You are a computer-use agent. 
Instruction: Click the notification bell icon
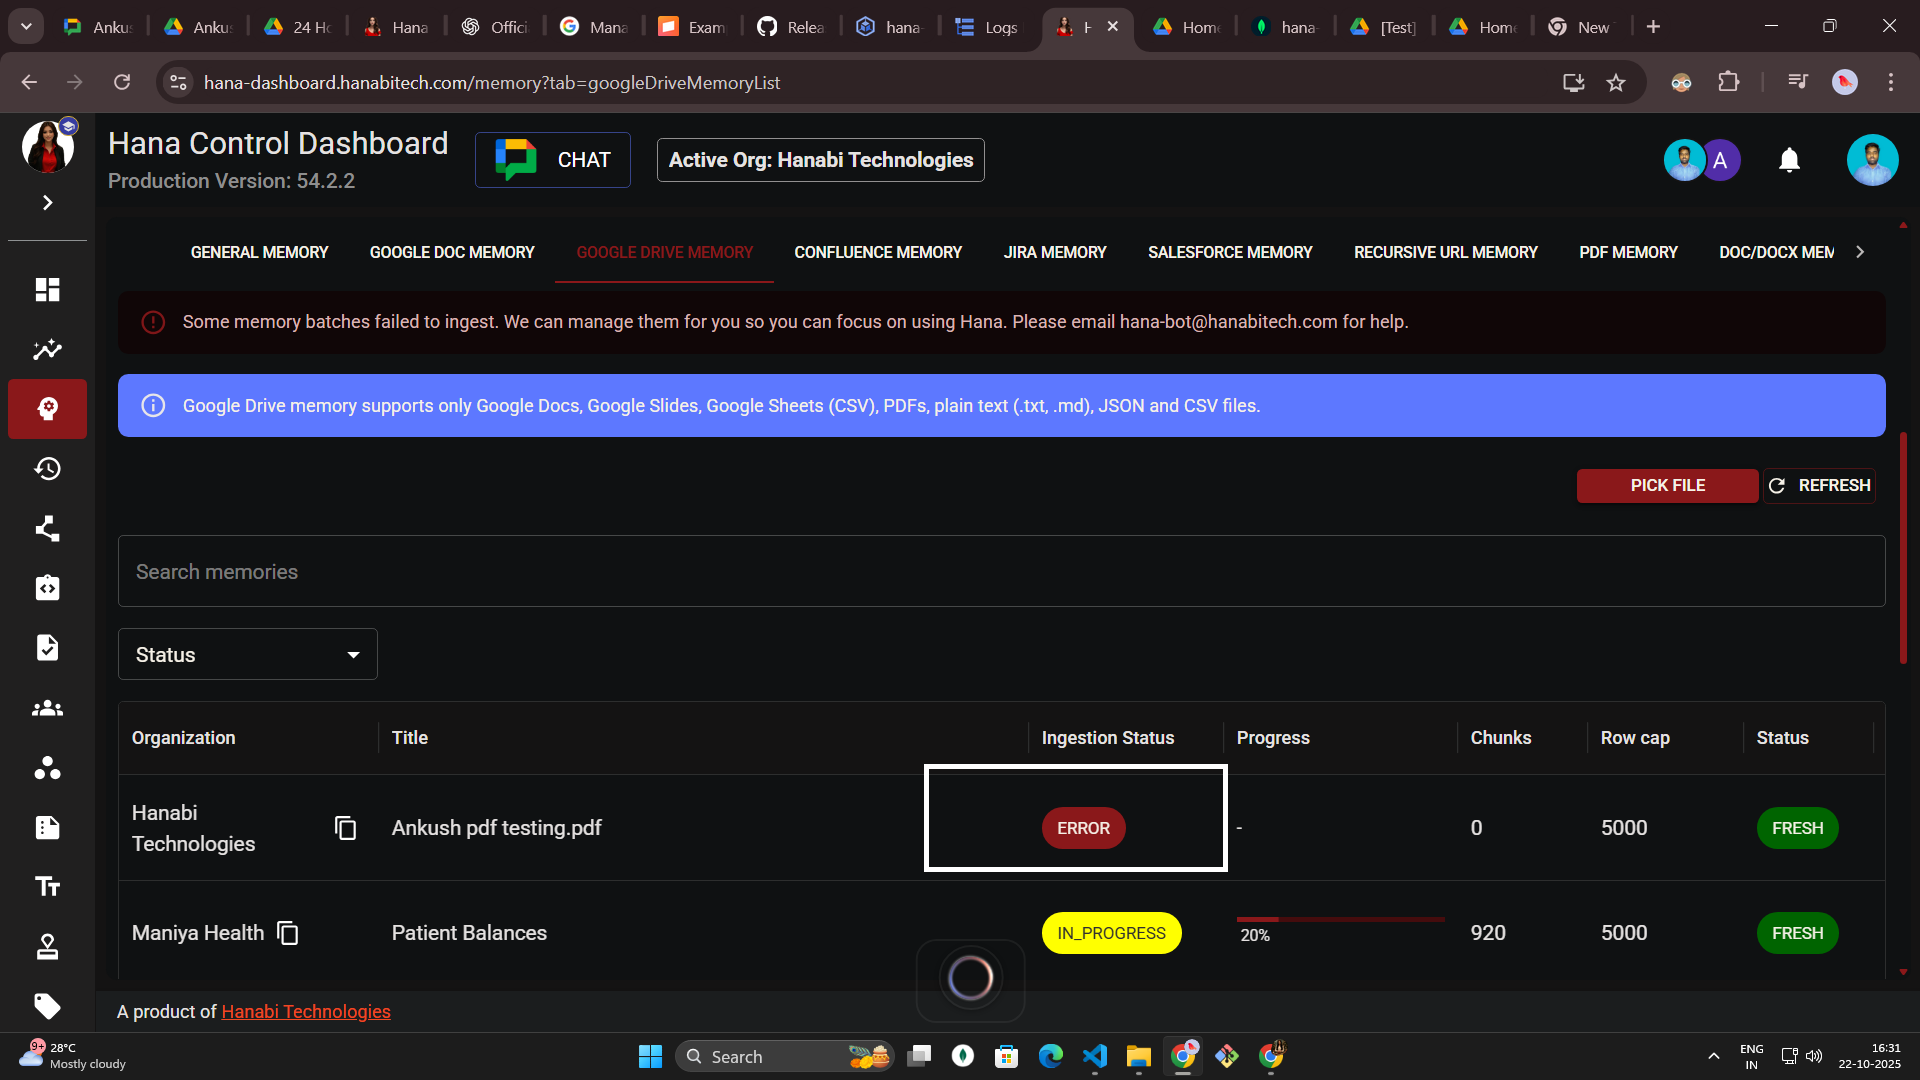(1789, 160)
